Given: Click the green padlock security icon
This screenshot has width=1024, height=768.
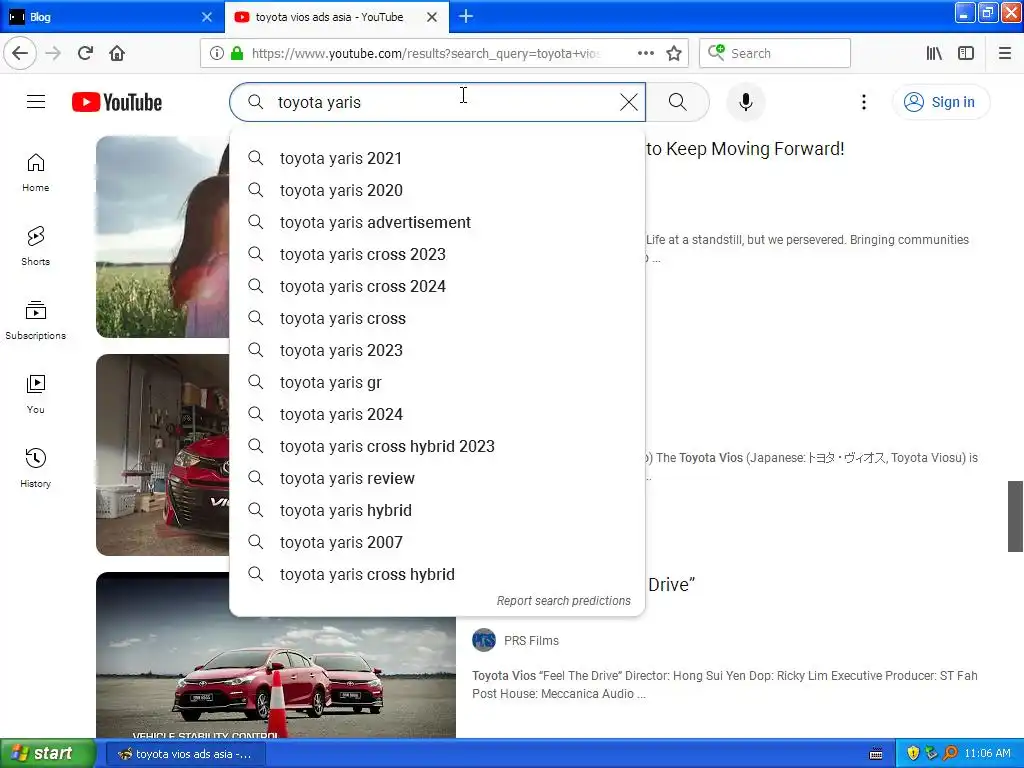Looking at the screenshot, I should pos(237,53).
